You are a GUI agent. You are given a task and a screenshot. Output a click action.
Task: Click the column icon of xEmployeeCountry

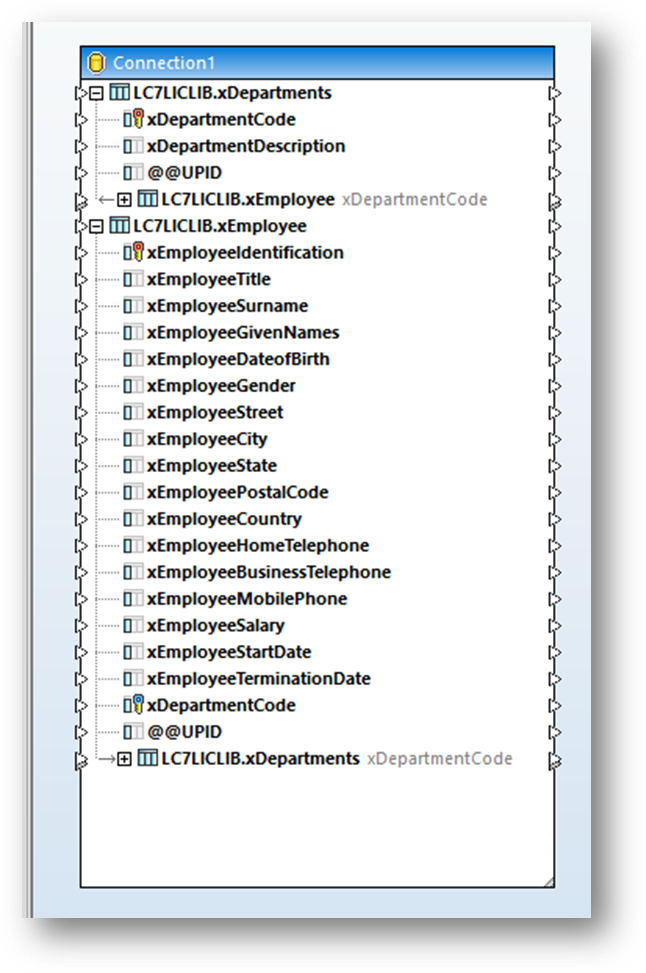tap(133, 519)
